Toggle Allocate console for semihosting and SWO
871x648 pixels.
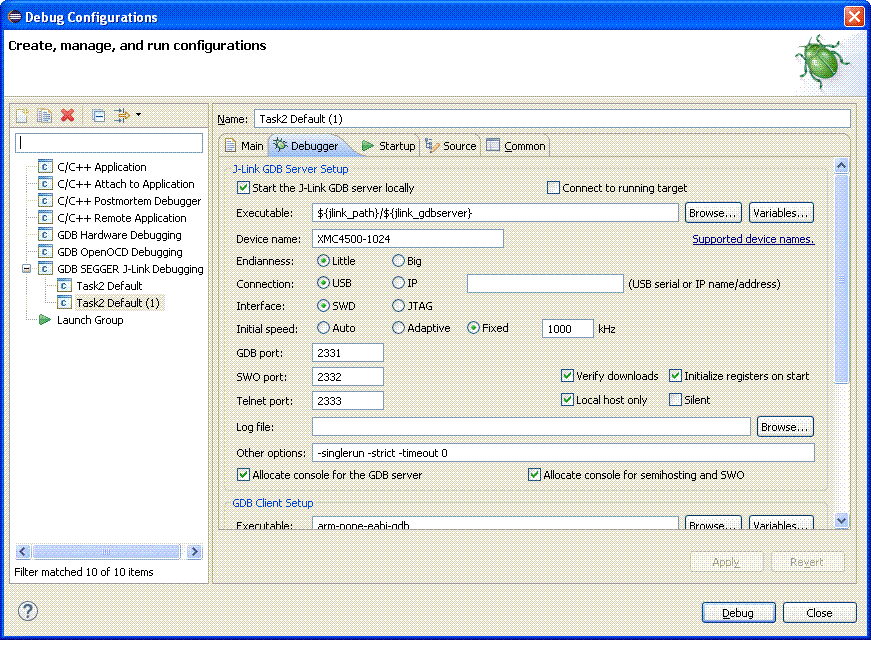click(x=534, y=475)
